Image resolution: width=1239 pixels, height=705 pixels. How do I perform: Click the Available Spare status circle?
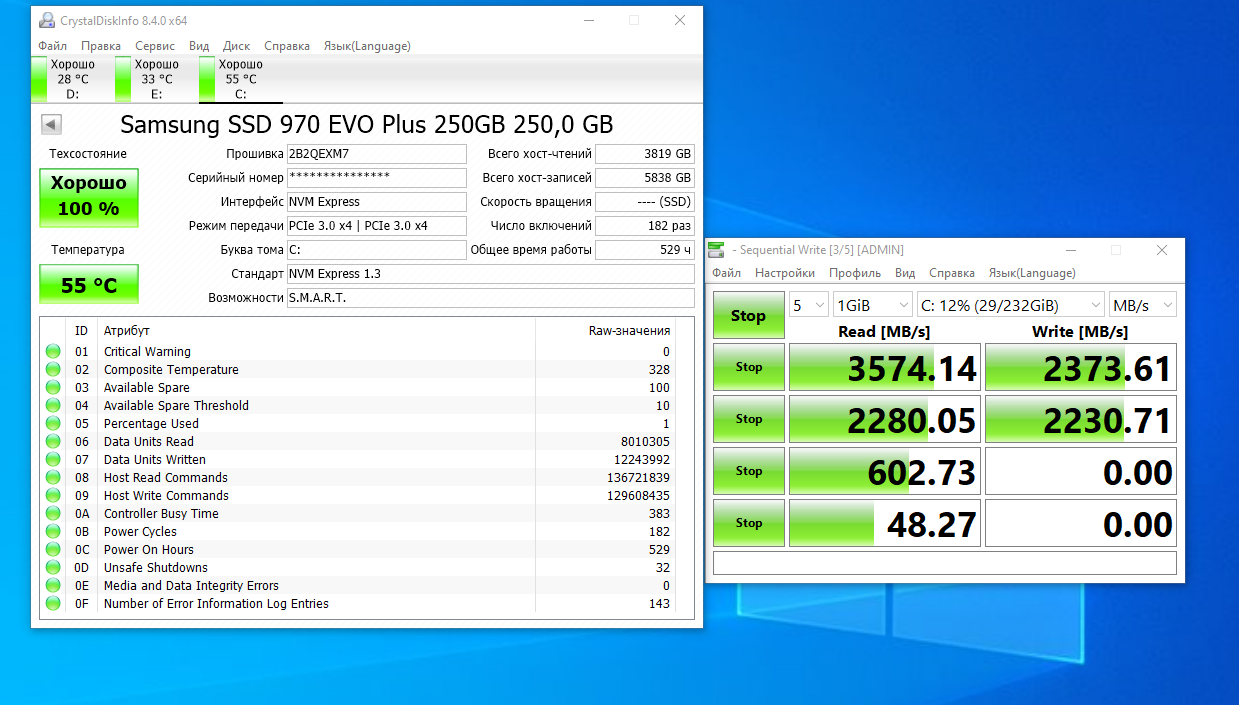52,388
